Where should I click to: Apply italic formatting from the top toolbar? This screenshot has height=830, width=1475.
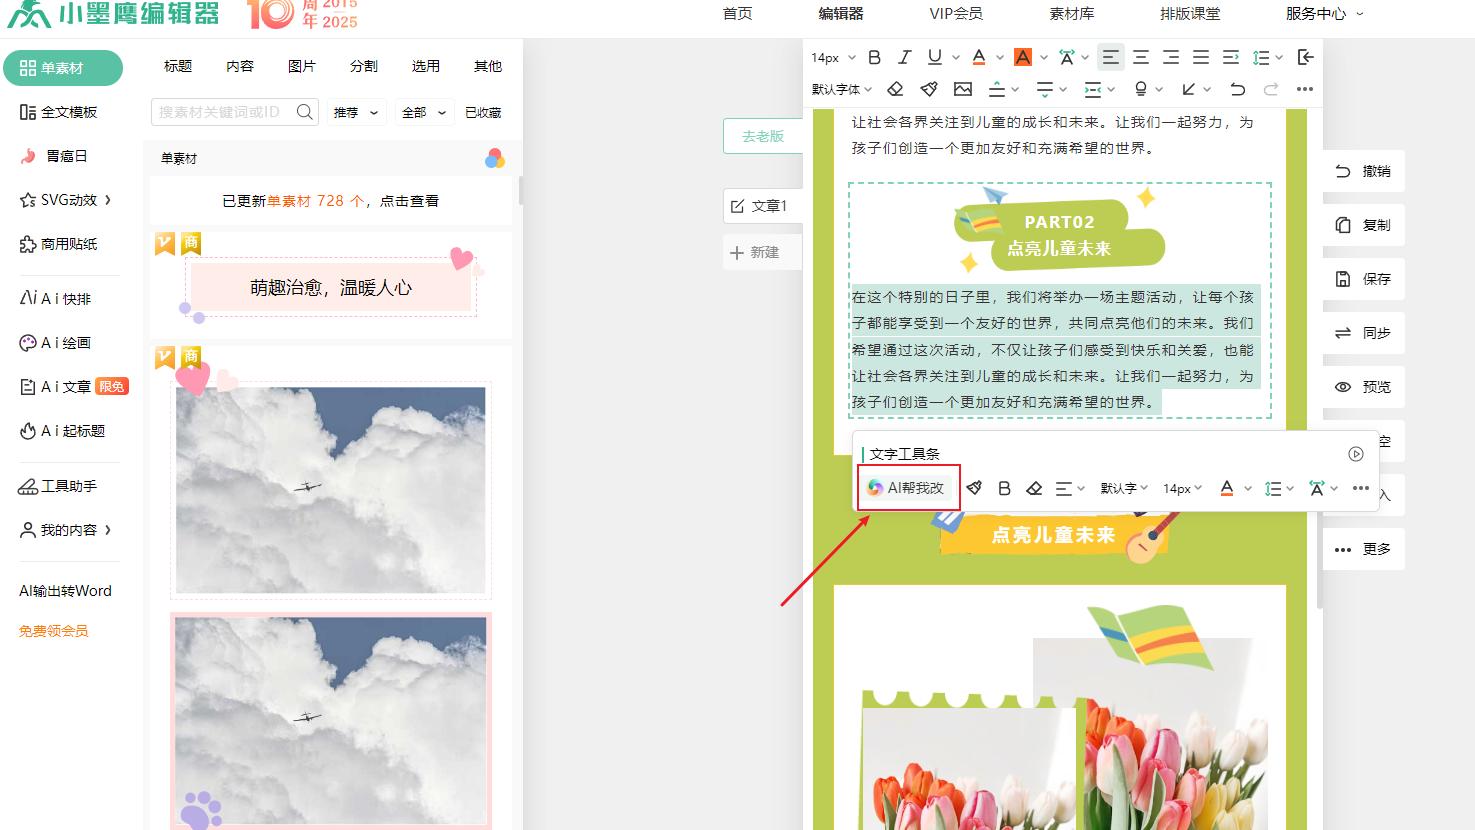(904, 57)
